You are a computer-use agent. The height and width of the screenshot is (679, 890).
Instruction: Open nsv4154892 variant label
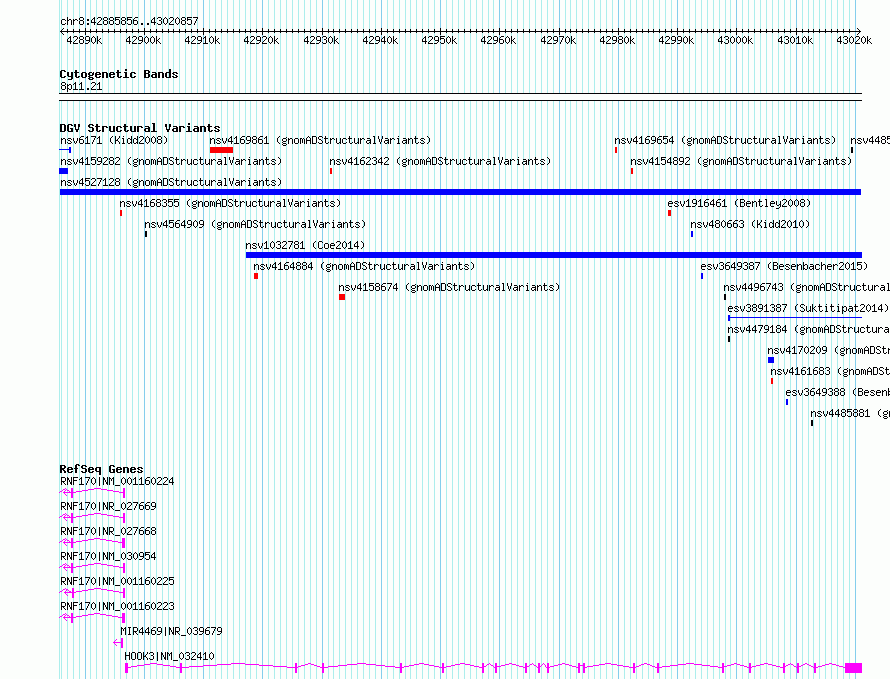click(x=741, y=161)
